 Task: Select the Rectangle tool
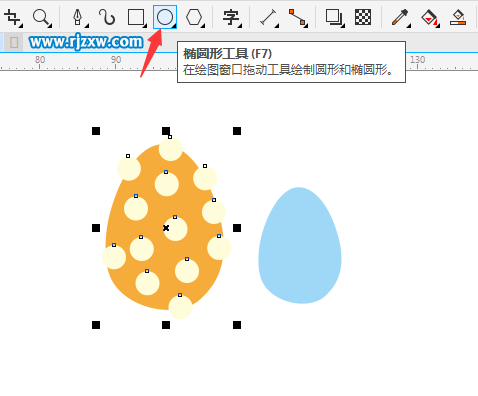(x=136, y=17)
